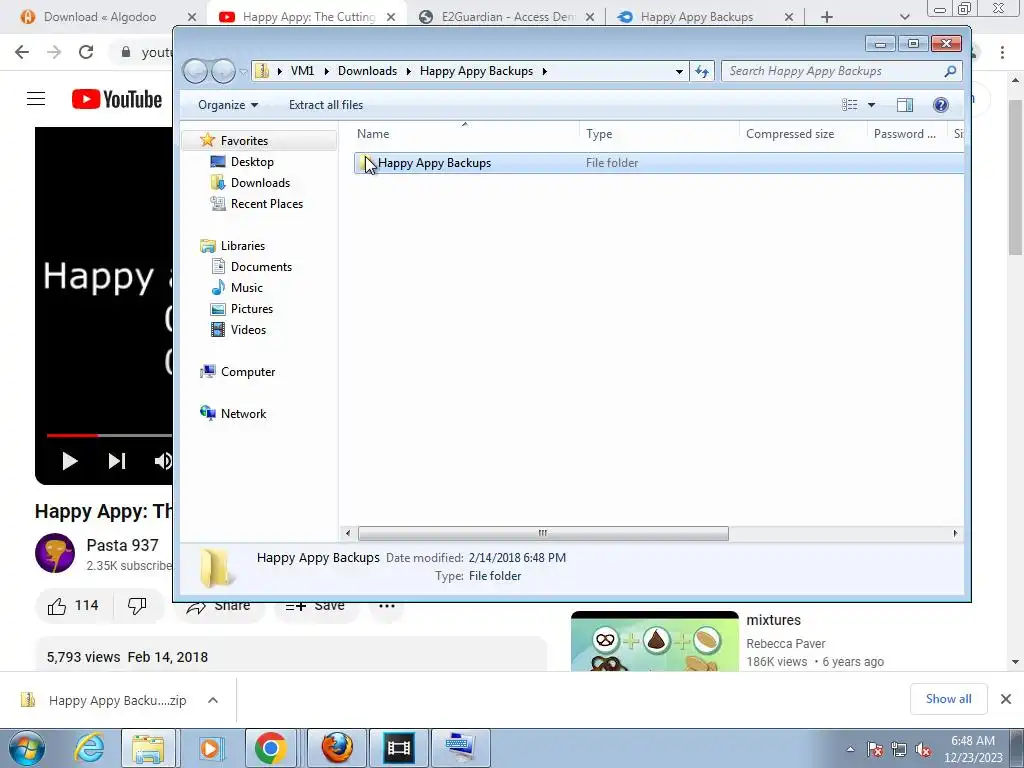1024x768 pixels.
Task: Open Downloads in Favorites
Action: tap(260, 183)
